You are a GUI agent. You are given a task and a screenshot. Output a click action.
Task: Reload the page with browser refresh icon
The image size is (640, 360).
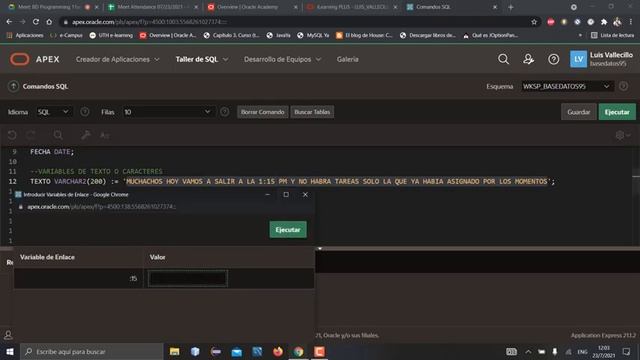pyautogui.click(x=36, y=22)
